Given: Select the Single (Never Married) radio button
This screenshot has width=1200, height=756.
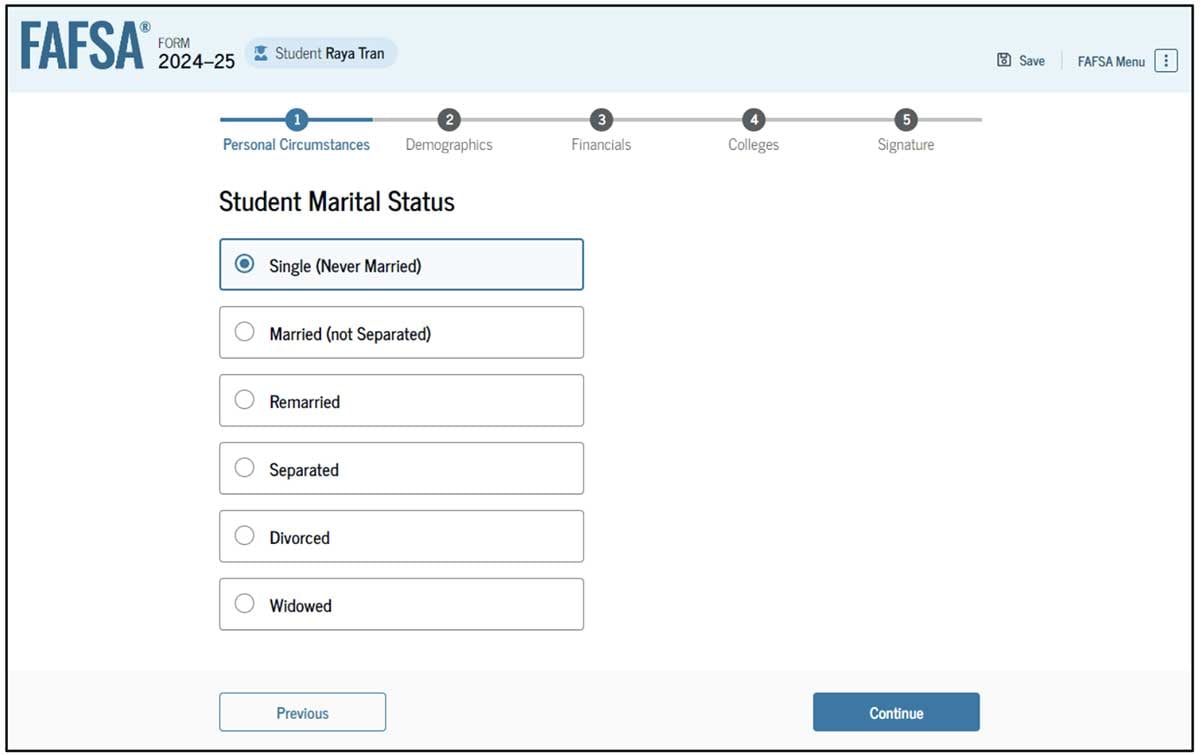Looking at the screenshot, I should [244, 265].
